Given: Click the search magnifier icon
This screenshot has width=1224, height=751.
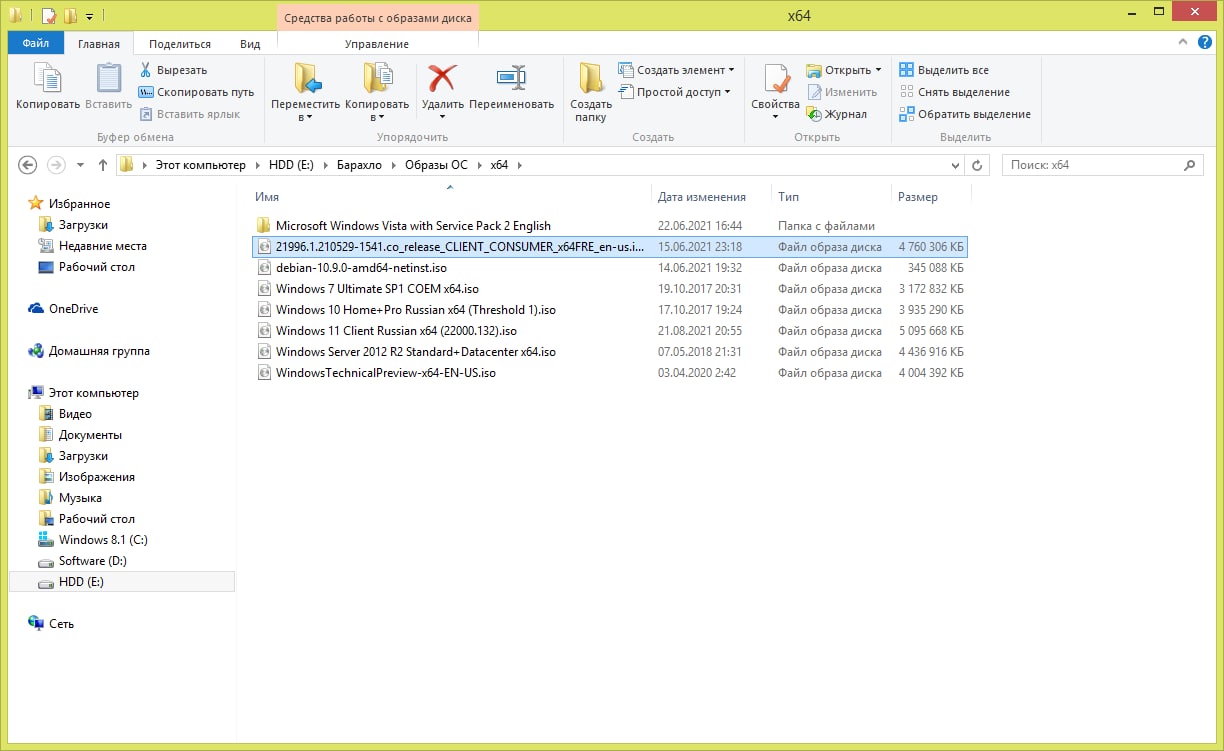Looking at the screenshot, I should (x=1189, y=165).
